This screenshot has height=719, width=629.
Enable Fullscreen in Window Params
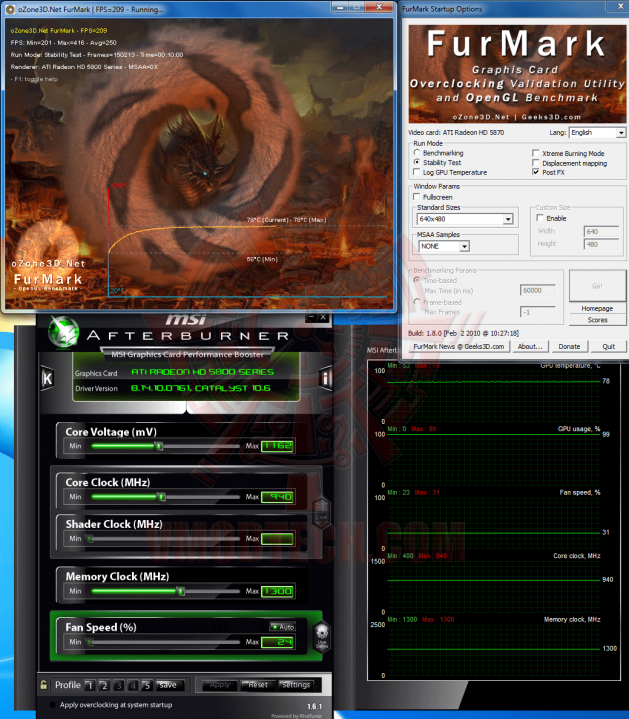(417, 197)
